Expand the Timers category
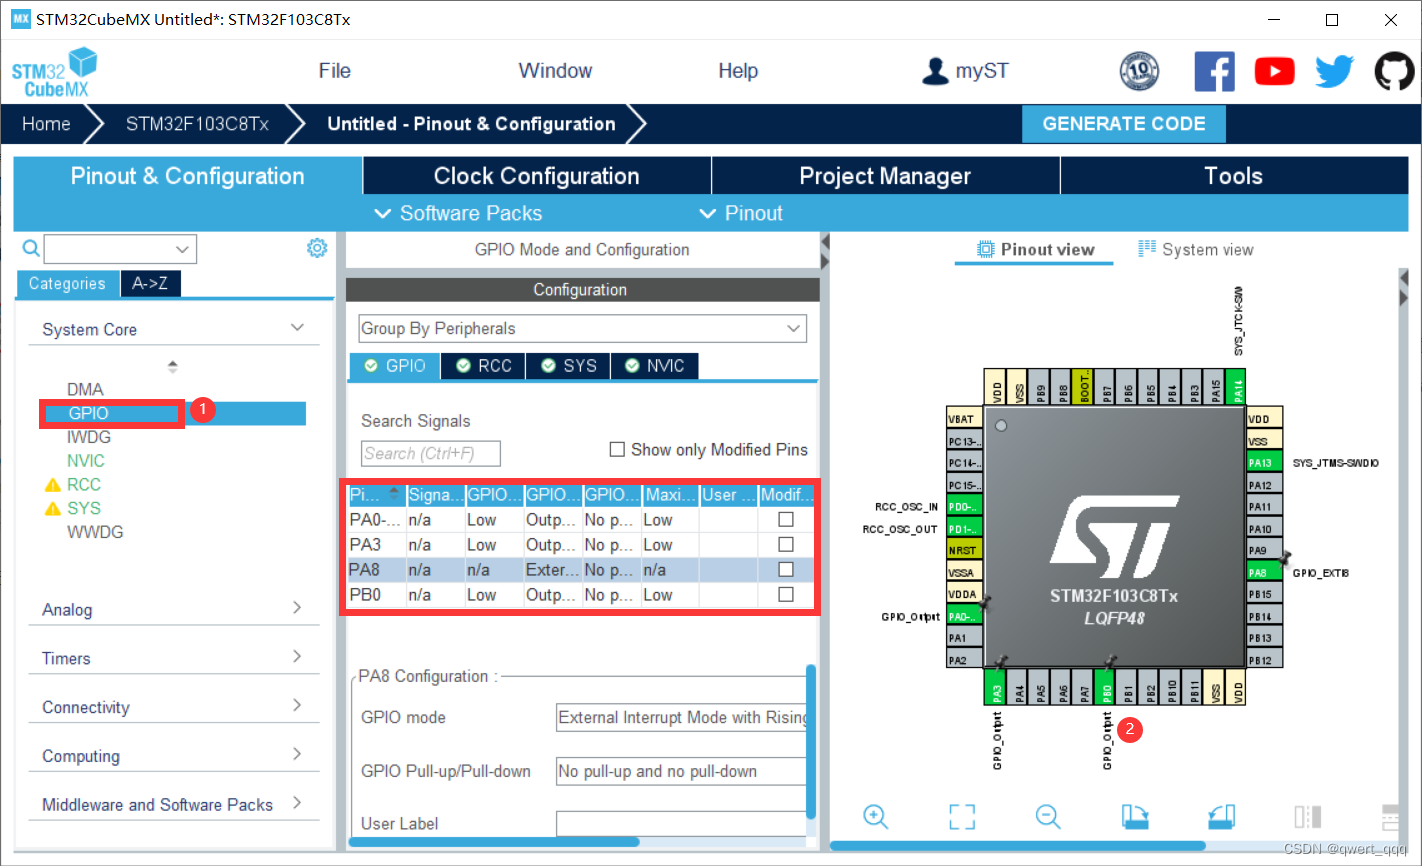This screenshot has width=1422, height=866. (297, 657)
